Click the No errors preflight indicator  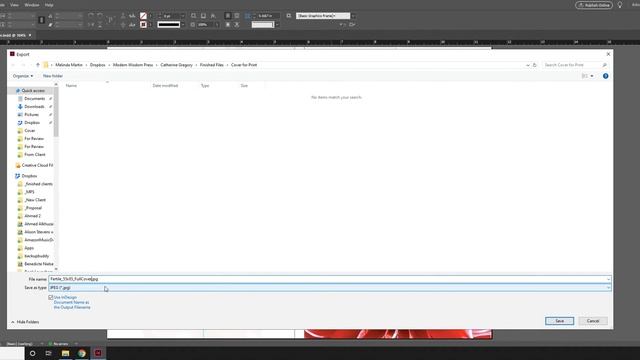click(58, 344)
